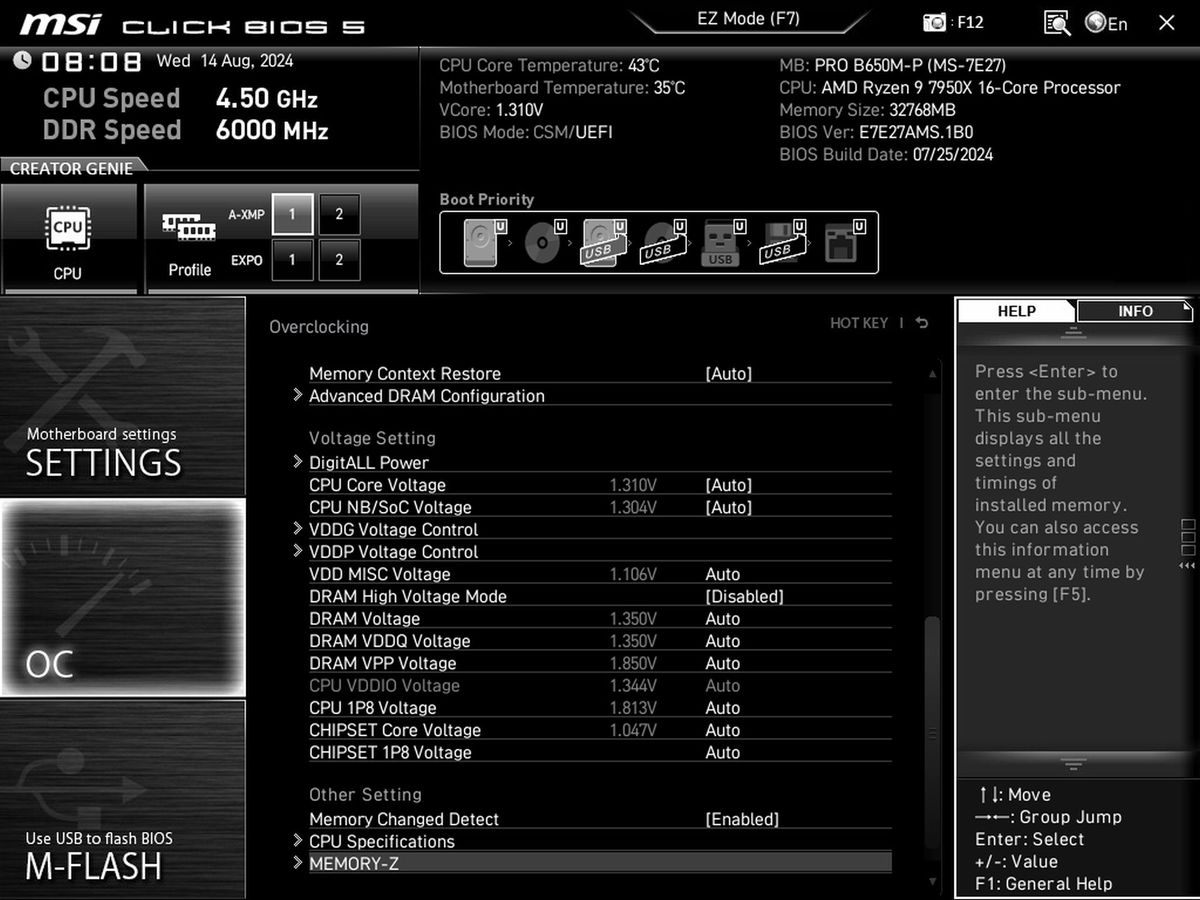
Task: Change Memory Context Restore [Auto] value
Action: click(728, 374)
